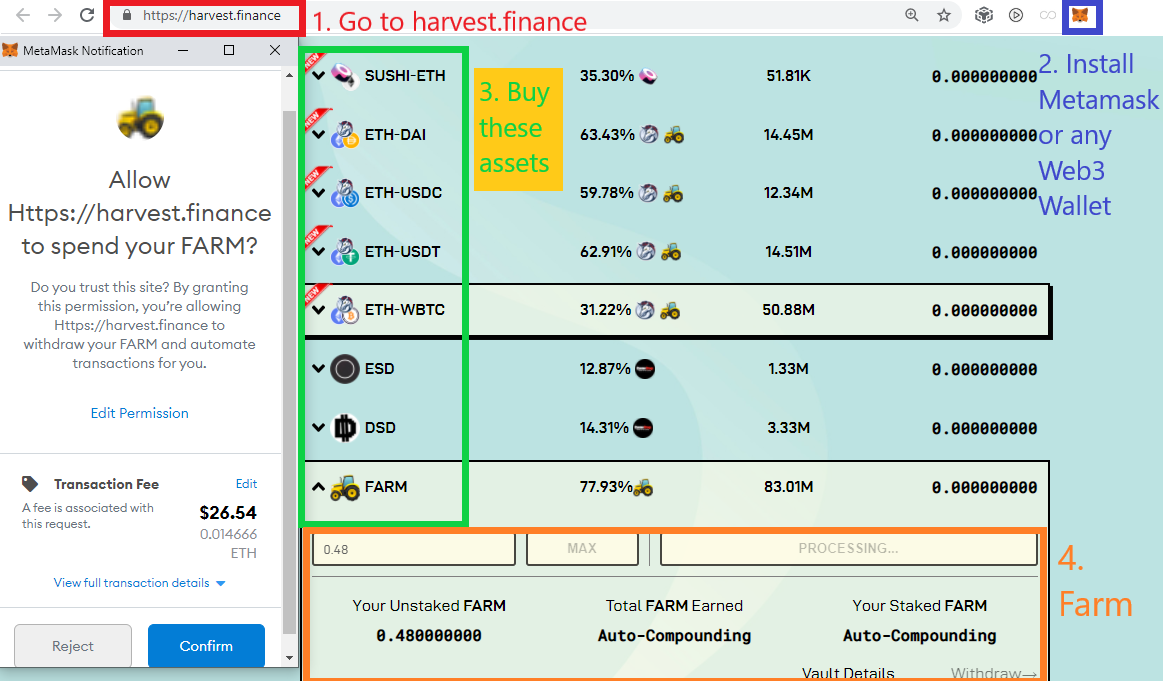Click the Withdraw link in FARM vault

pyautogui.click(x=994, y=673)
